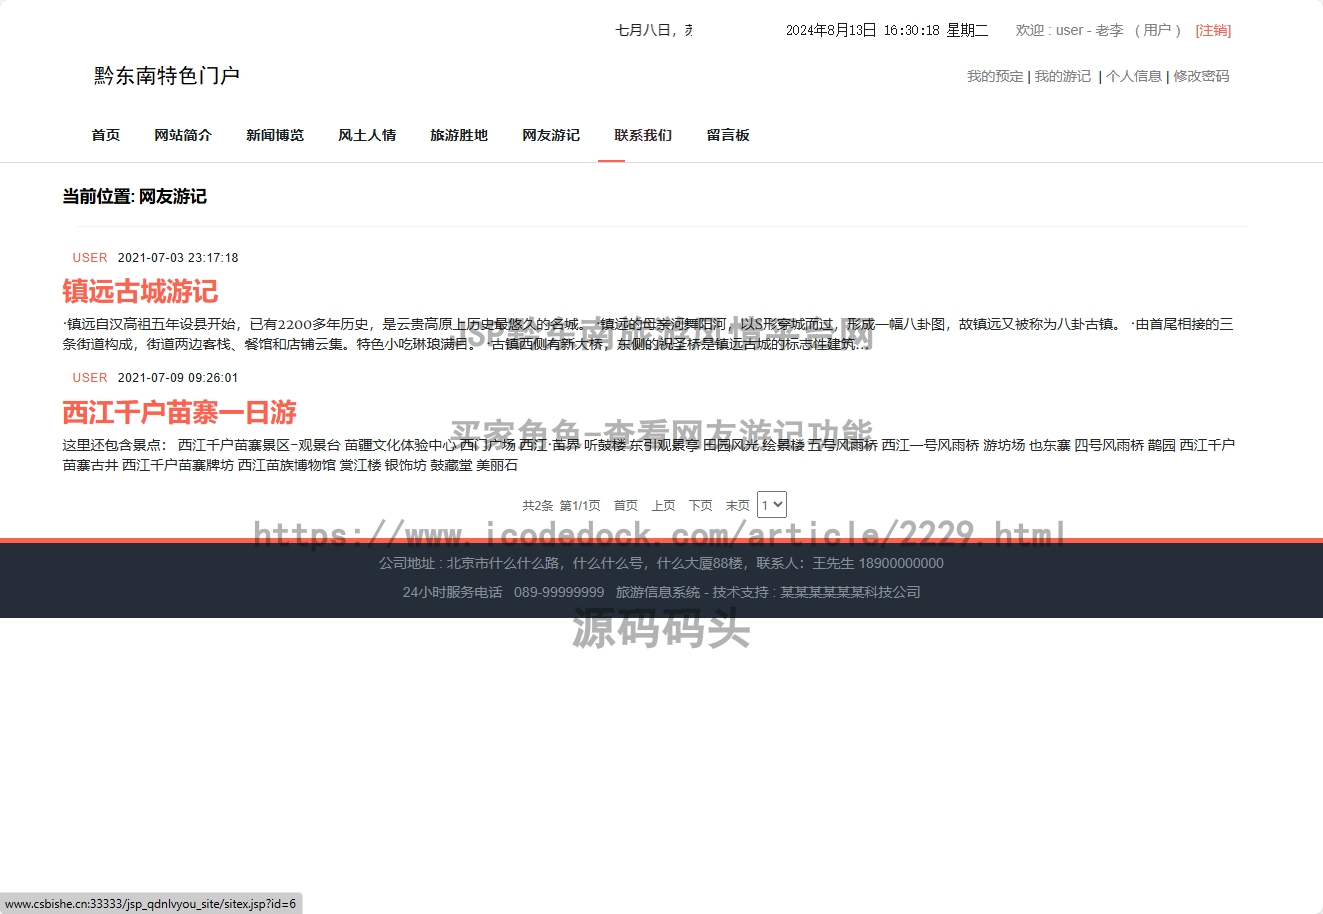Click the 共2条 第1/1页 pagination text

tap(561, 506)
